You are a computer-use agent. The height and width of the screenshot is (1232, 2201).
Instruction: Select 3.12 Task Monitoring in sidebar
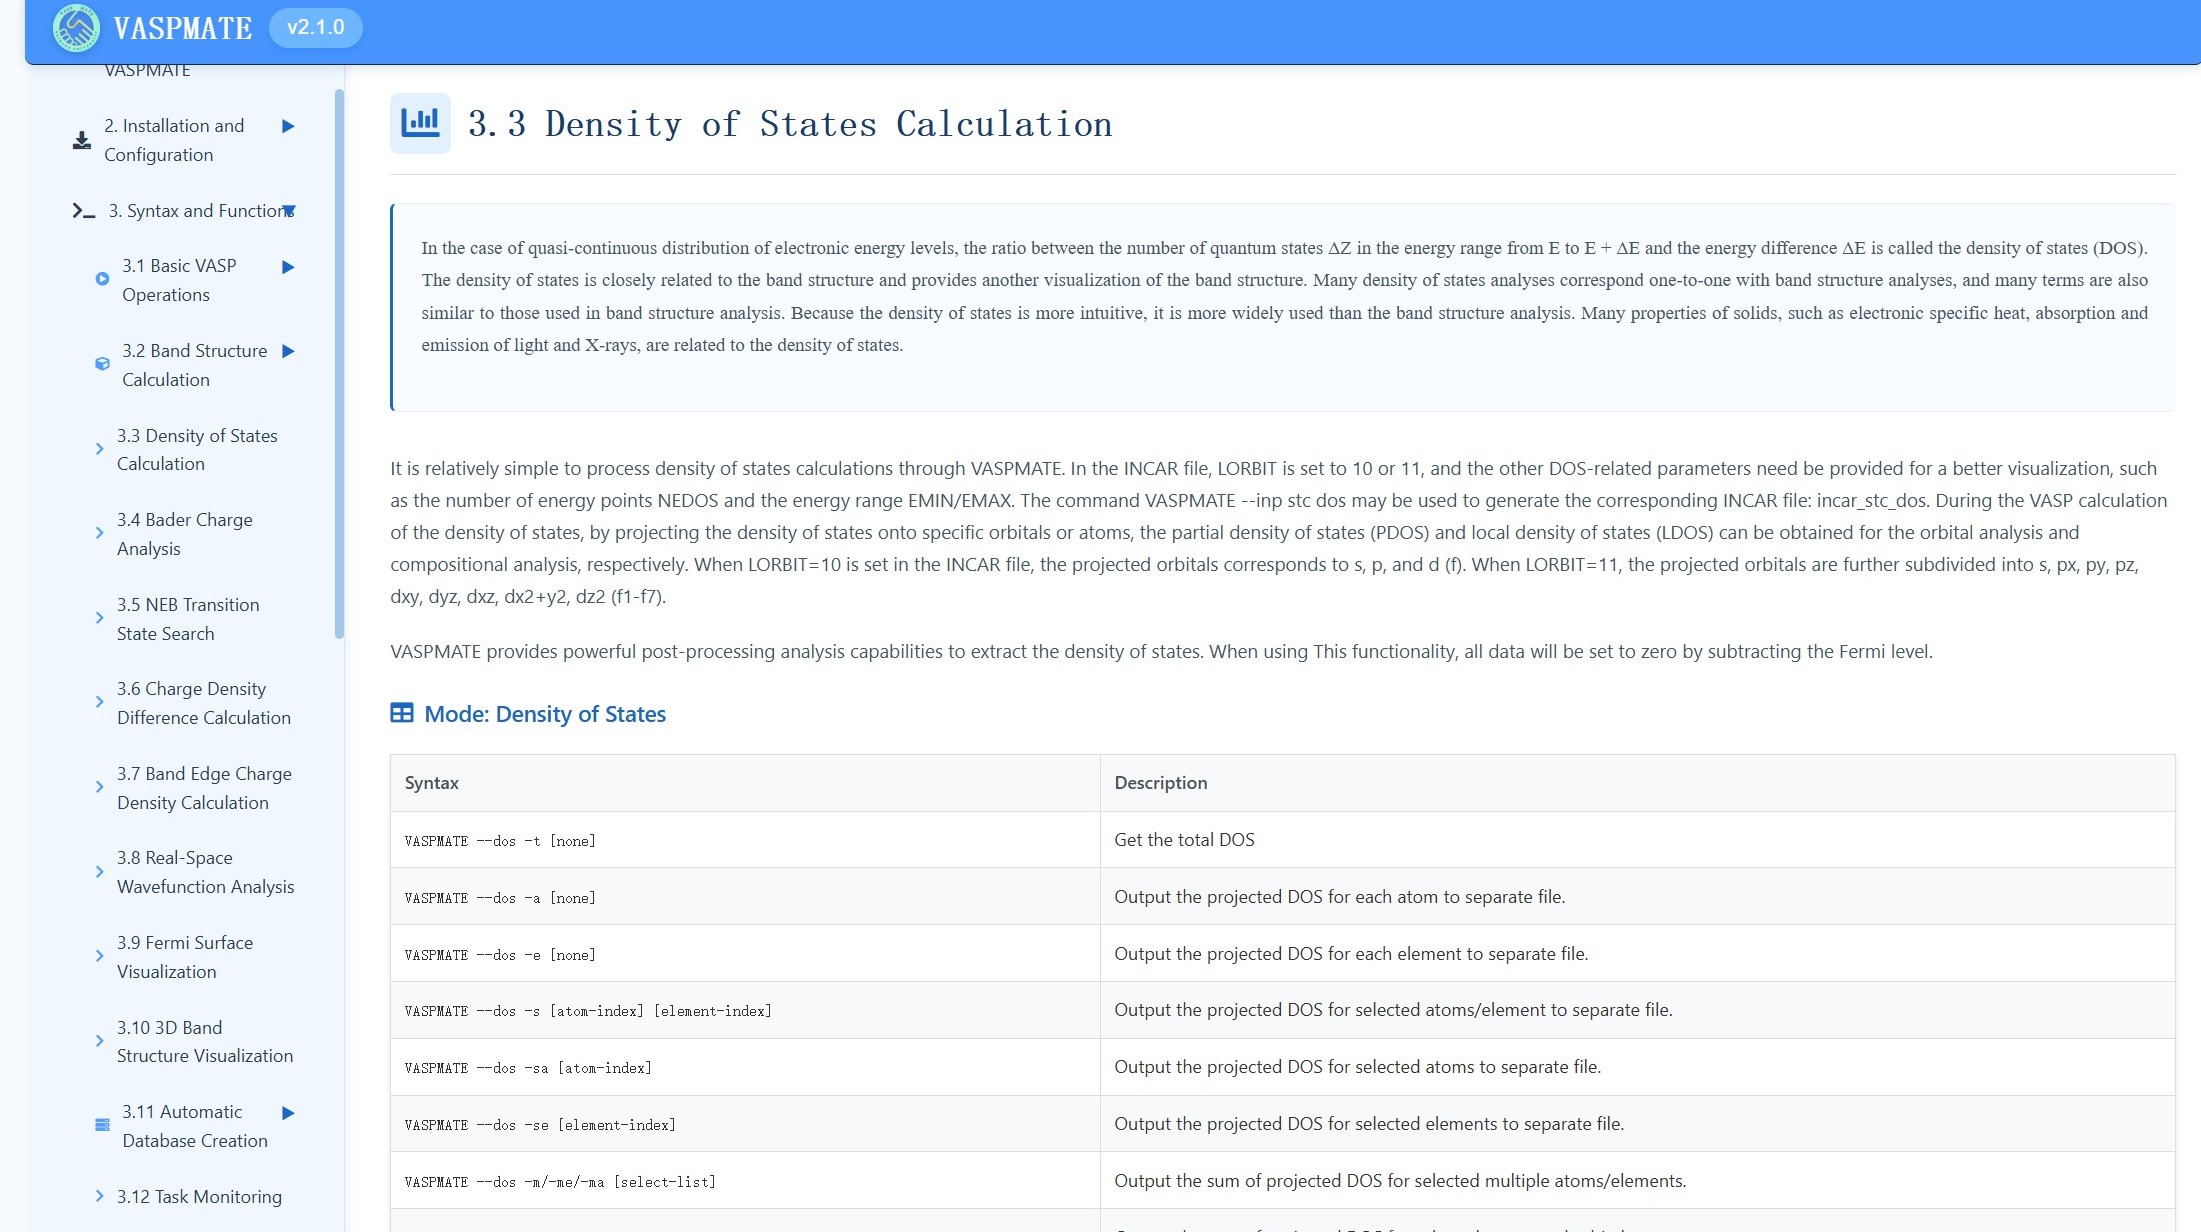pyautogui.click(x=198, y=1197)
